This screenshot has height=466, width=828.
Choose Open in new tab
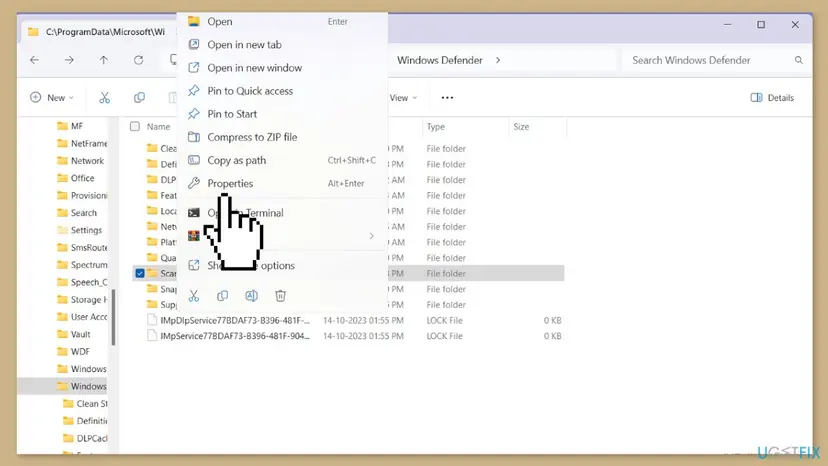[283, 45]
